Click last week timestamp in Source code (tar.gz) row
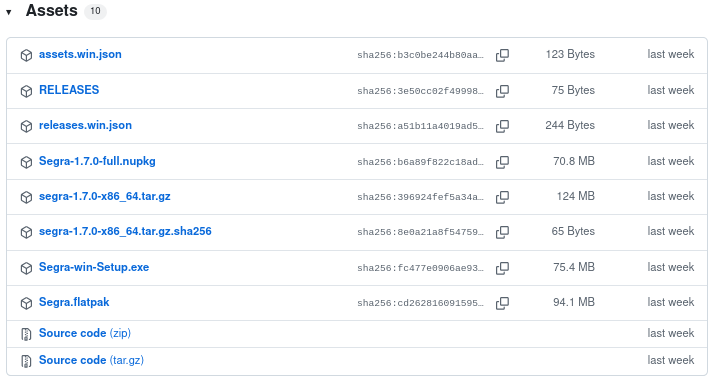Image resolution: width=716 pixels, height=387 pixels. pos(671,360)
